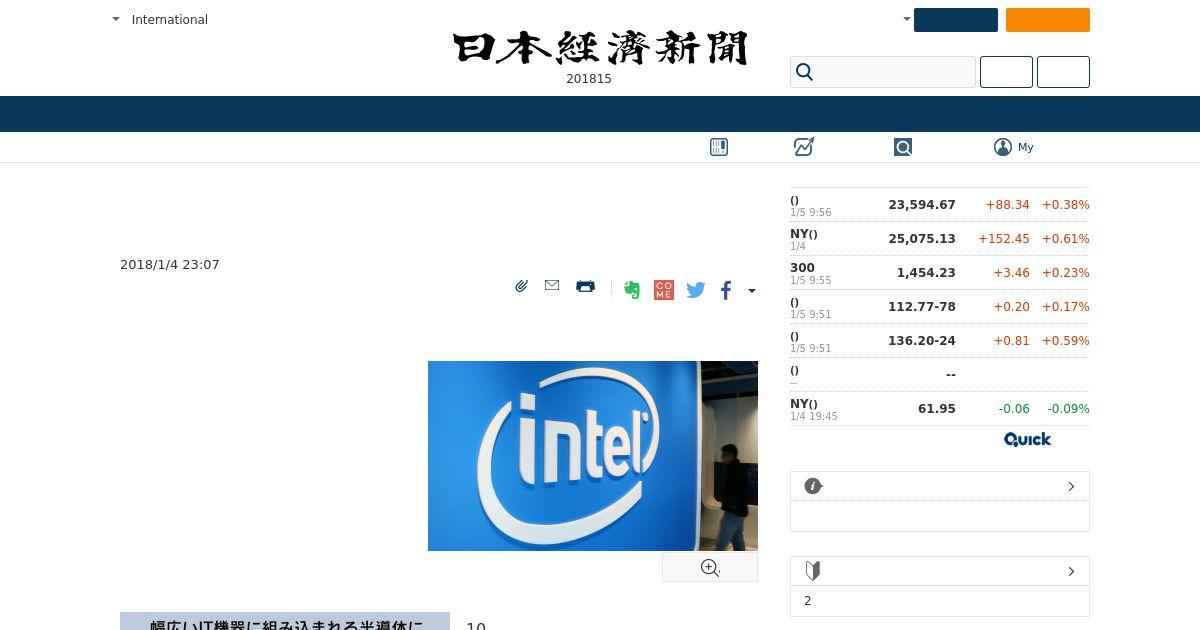Click the info circle icon in the sidebar box
This screenshot has height=630, width=1200.
(813, 486)
